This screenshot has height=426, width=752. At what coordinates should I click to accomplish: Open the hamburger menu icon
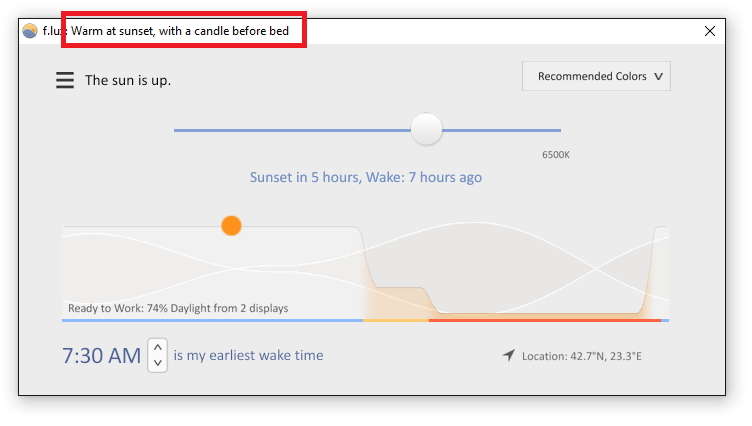click(x=65, y=80)
